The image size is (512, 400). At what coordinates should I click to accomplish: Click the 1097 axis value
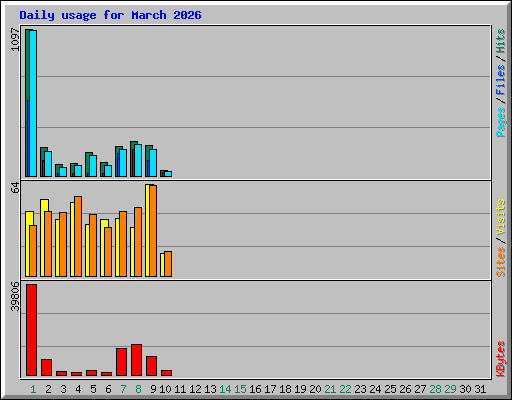pos(15,40)
